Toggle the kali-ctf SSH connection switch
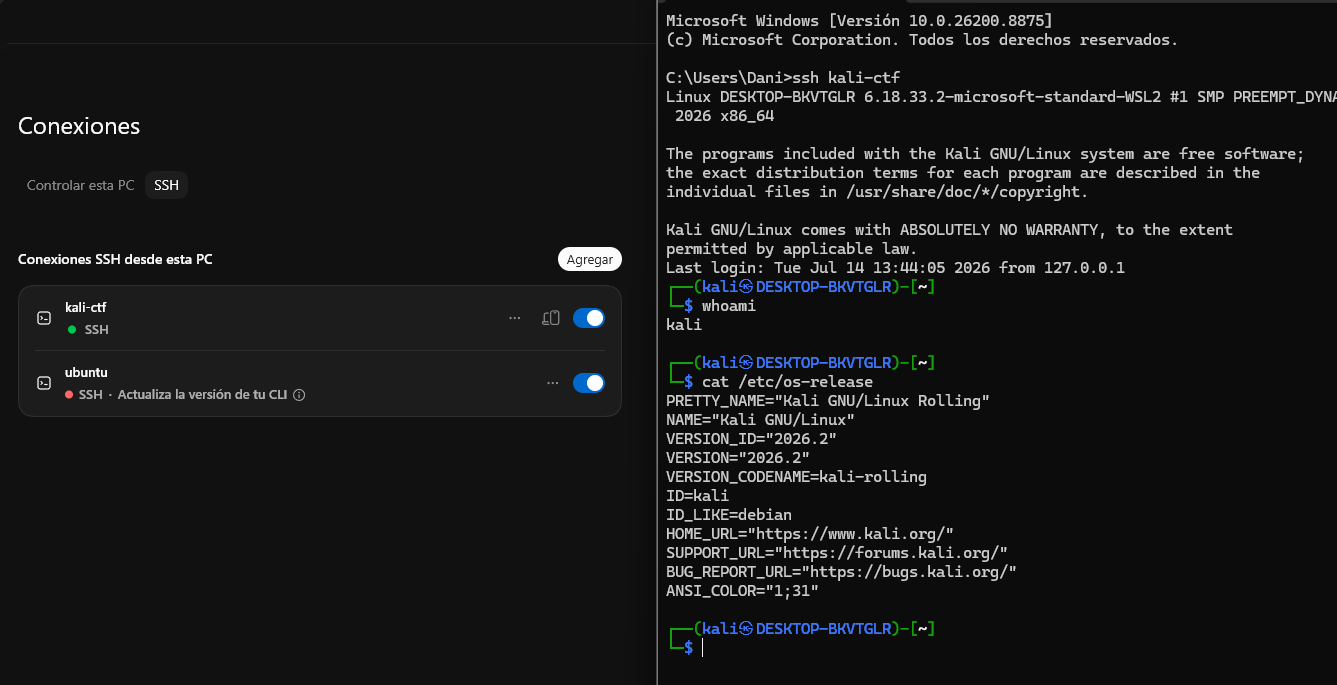Image resolution: width=1337 pixels, height=685 pixels. (x=589, y=318)
